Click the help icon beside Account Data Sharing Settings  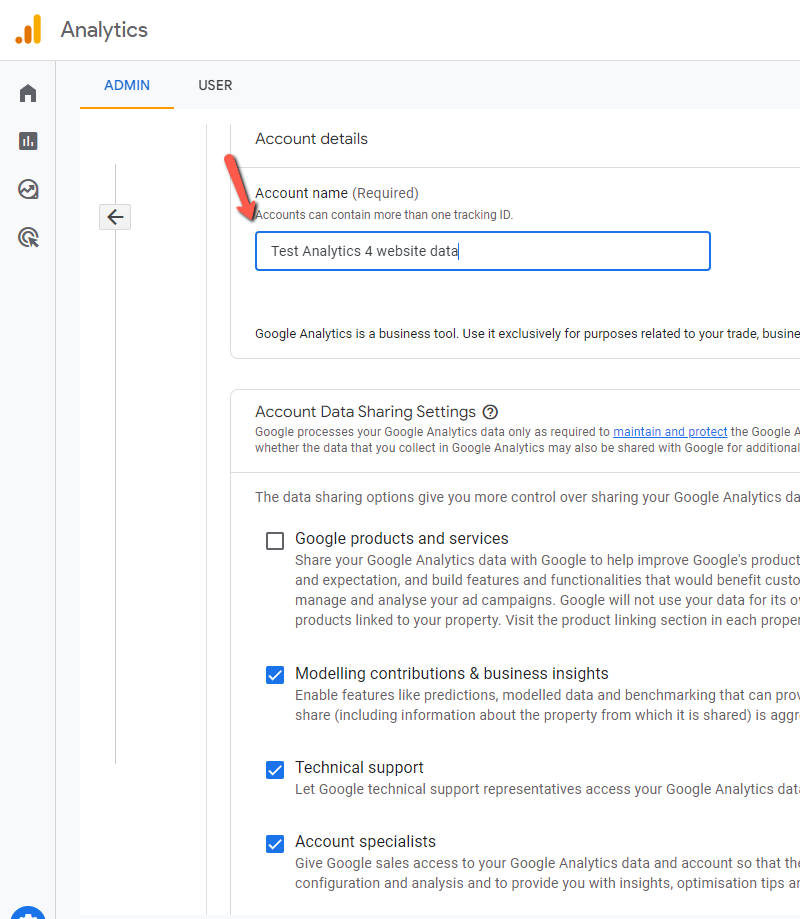click(x=490, y=412)
